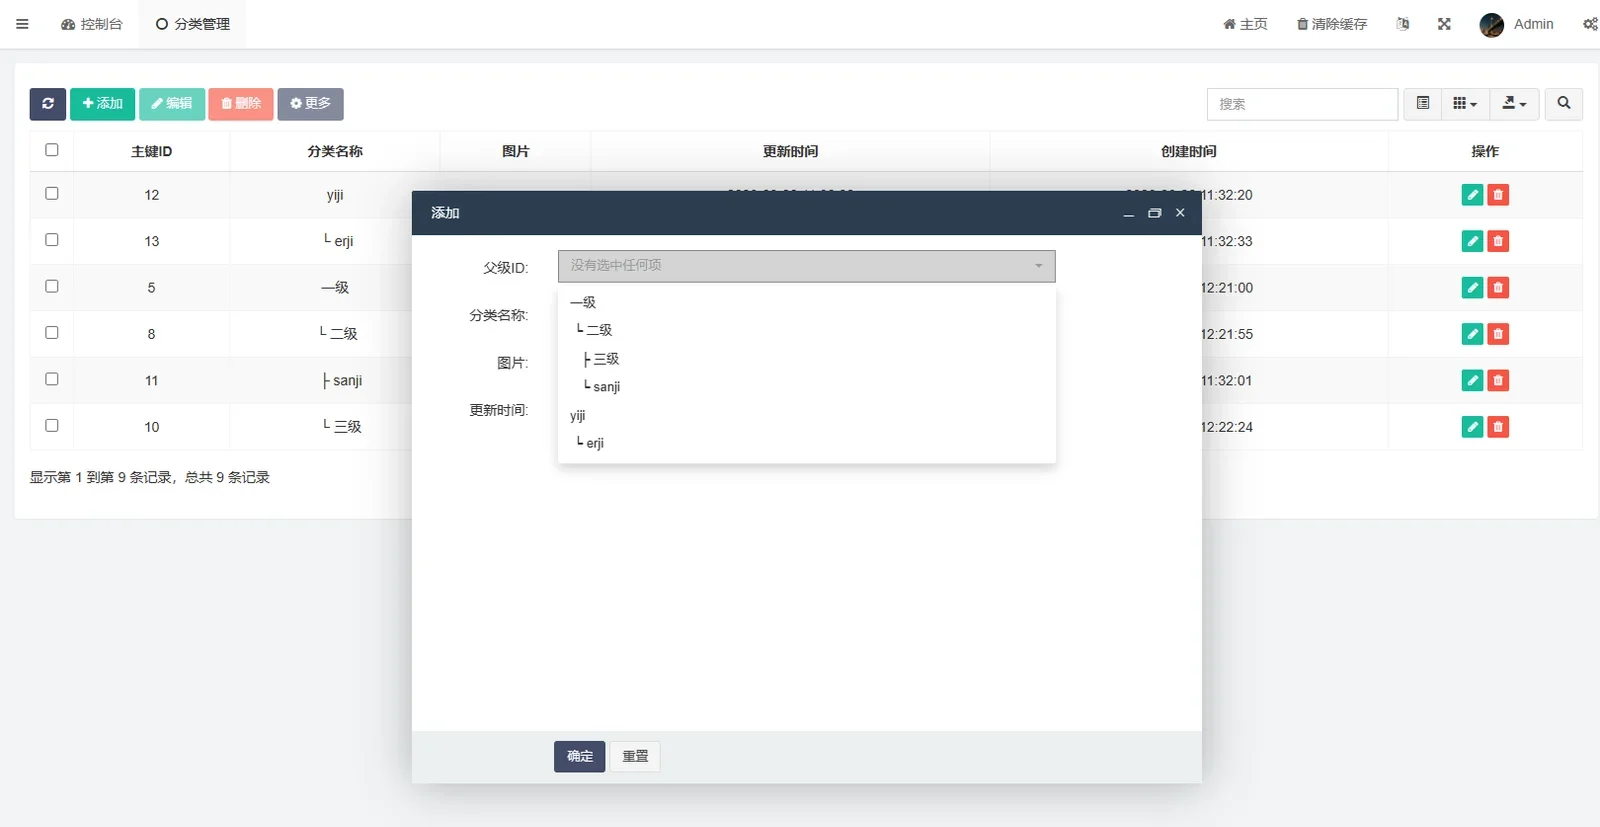Open the columns visibility dropdown

coord(1465,104)
